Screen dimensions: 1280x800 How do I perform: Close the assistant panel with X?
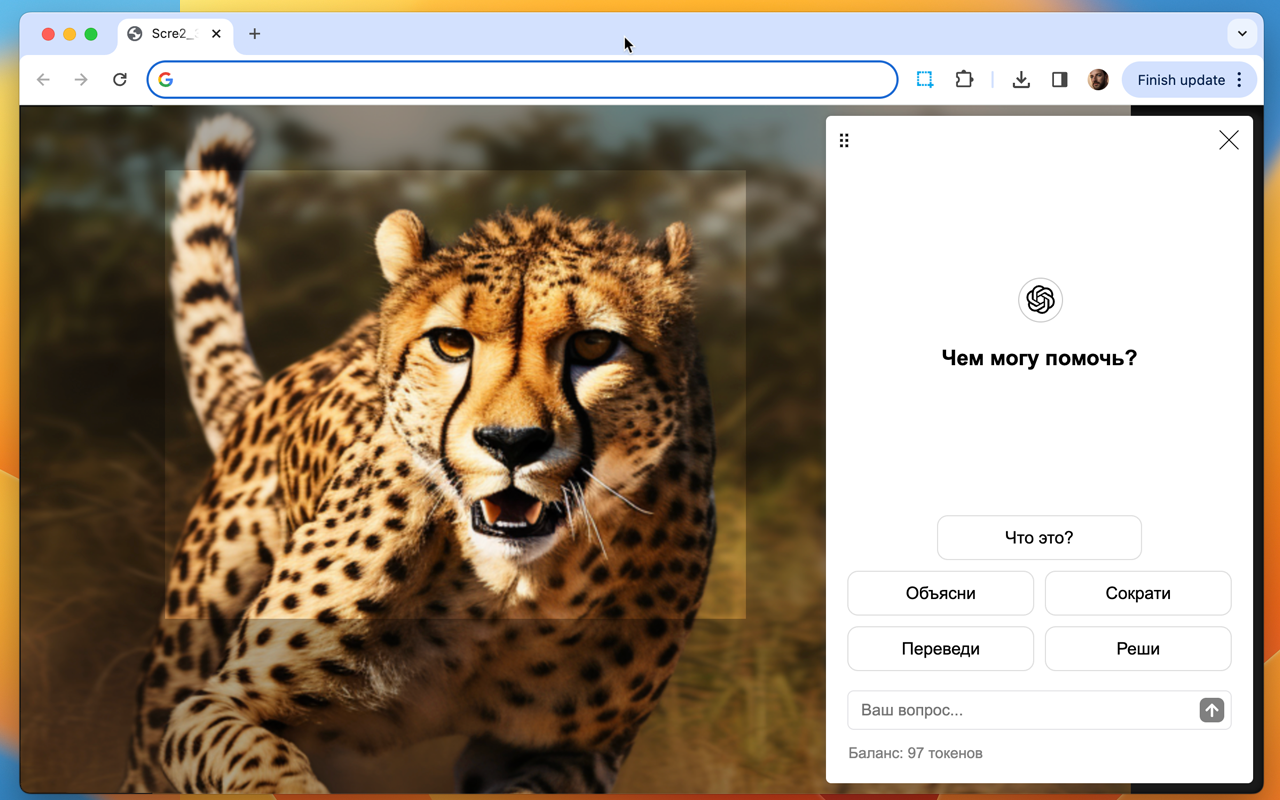[x=1229, y=140]
